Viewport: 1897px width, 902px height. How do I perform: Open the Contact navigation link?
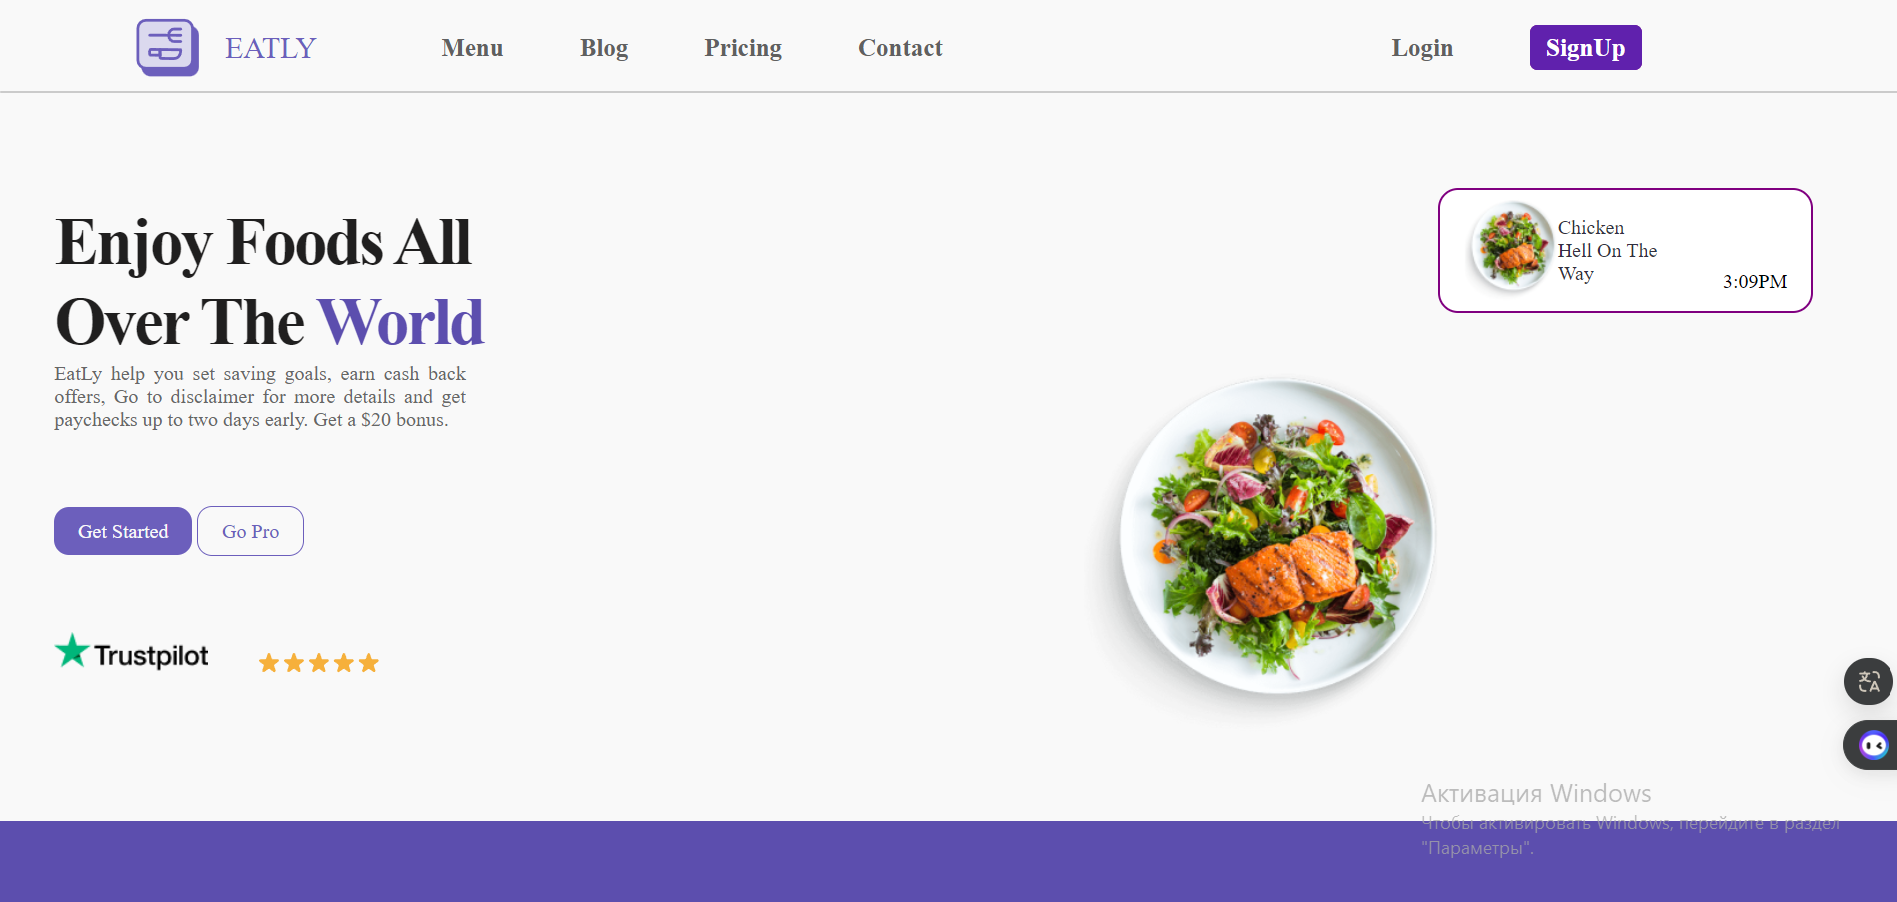(900, 48)
